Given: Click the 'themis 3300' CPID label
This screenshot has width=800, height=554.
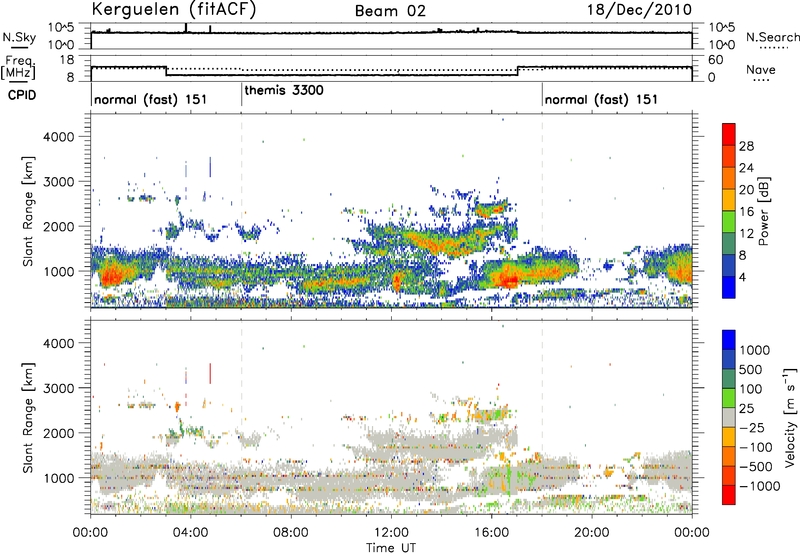Looking at the screenshot, I should (284, 91).
